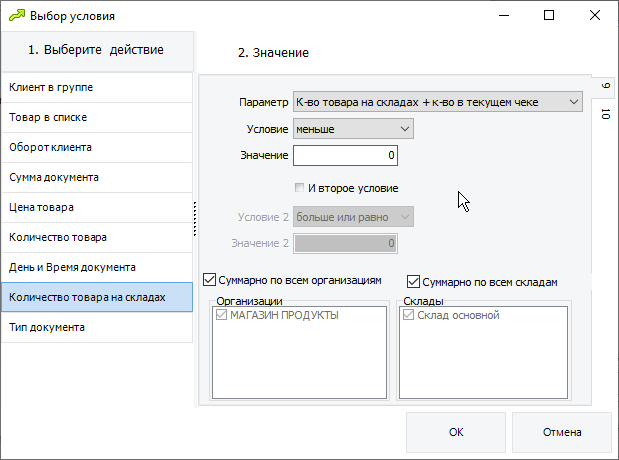Pick 'Количество товара' action
The height and width of the screenshot is (460, 619).
click(x=97, y=237)
